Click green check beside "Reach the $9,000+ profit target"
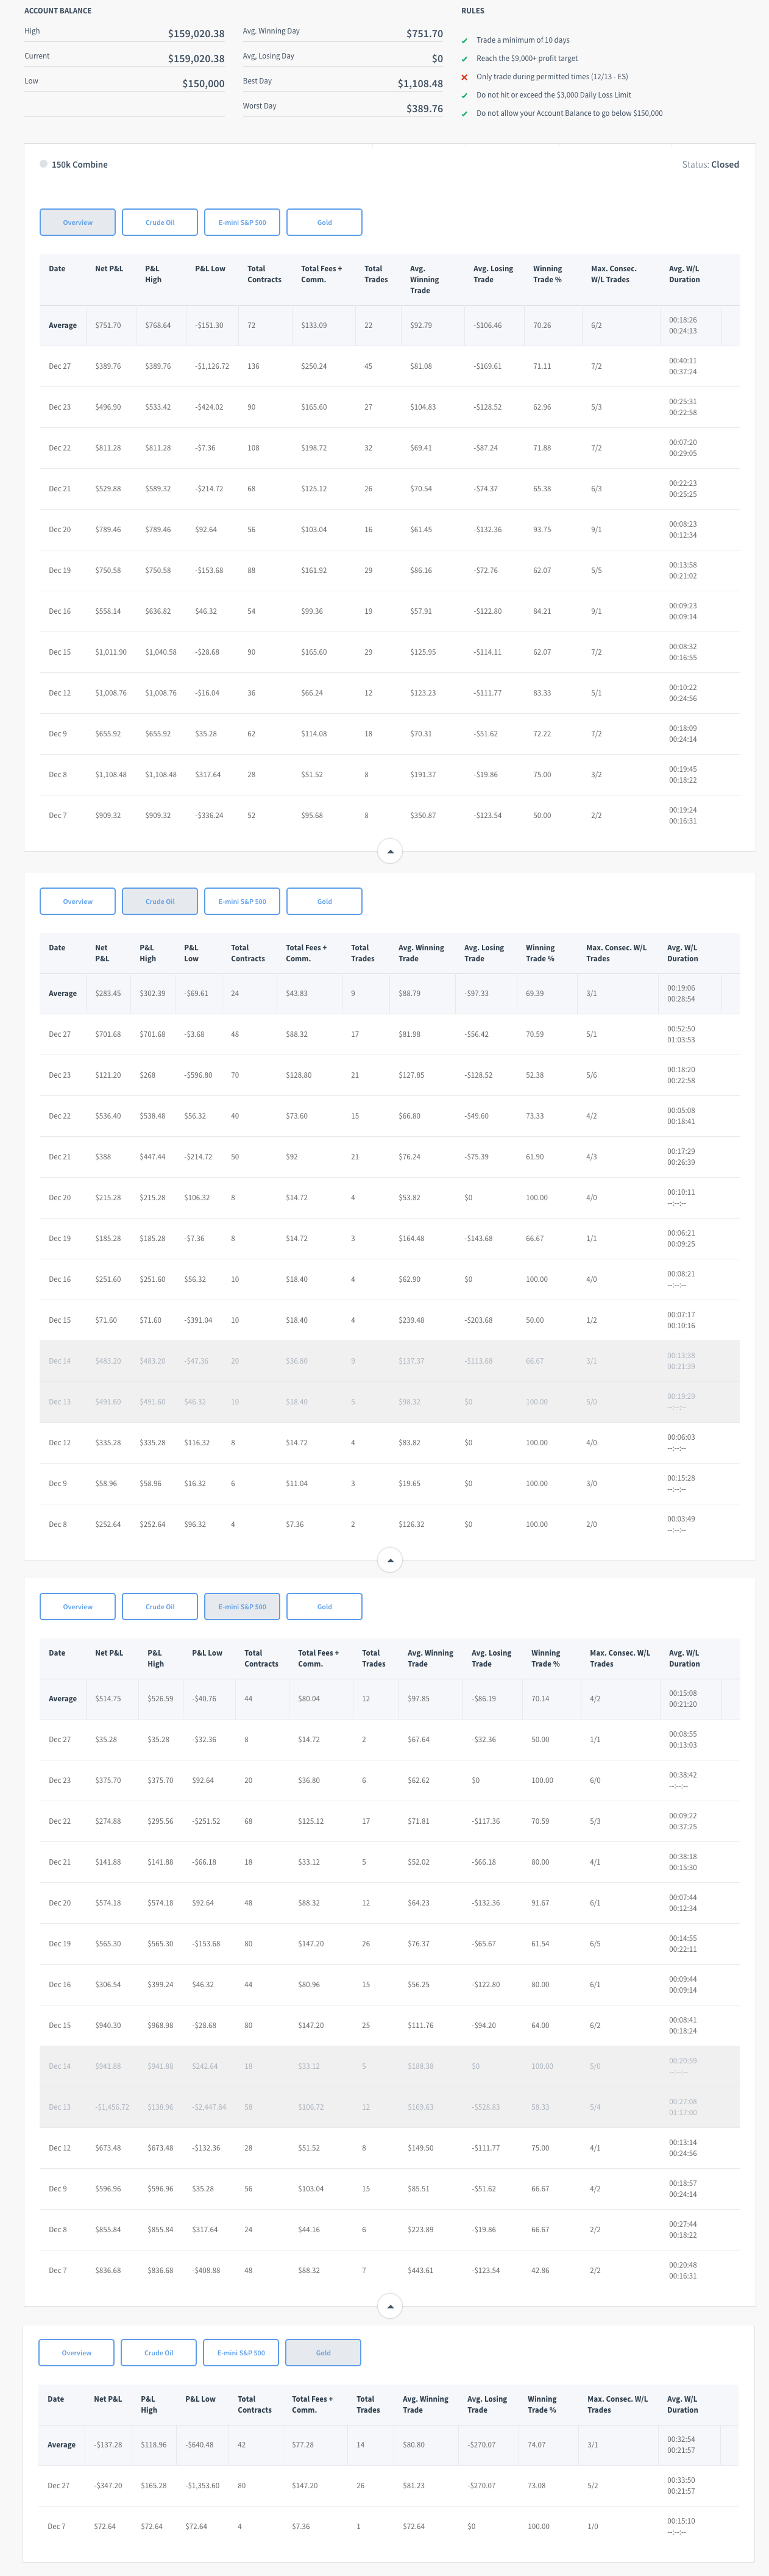This screenshot has height=2576, width=769. click(x=464, y=59)
